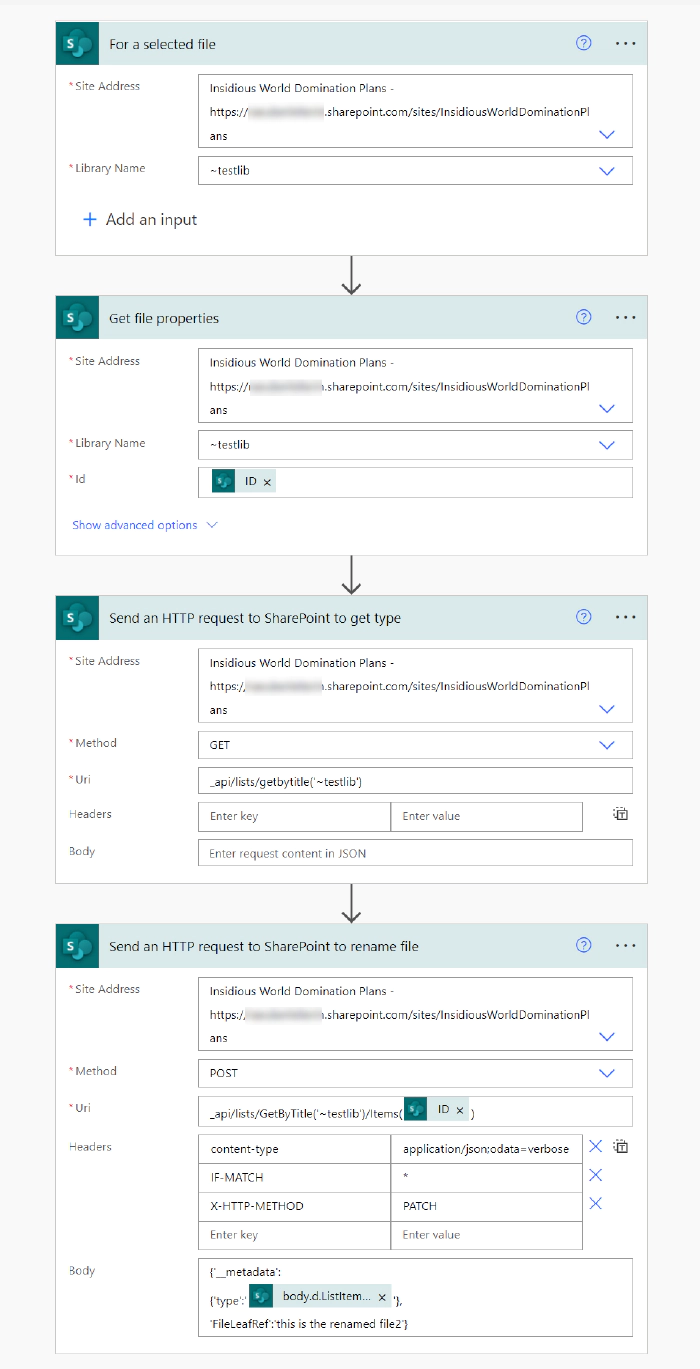Switch 'rename file' headers to text mode
The height and width of the screenshot is (1369, 700).
621,1147
